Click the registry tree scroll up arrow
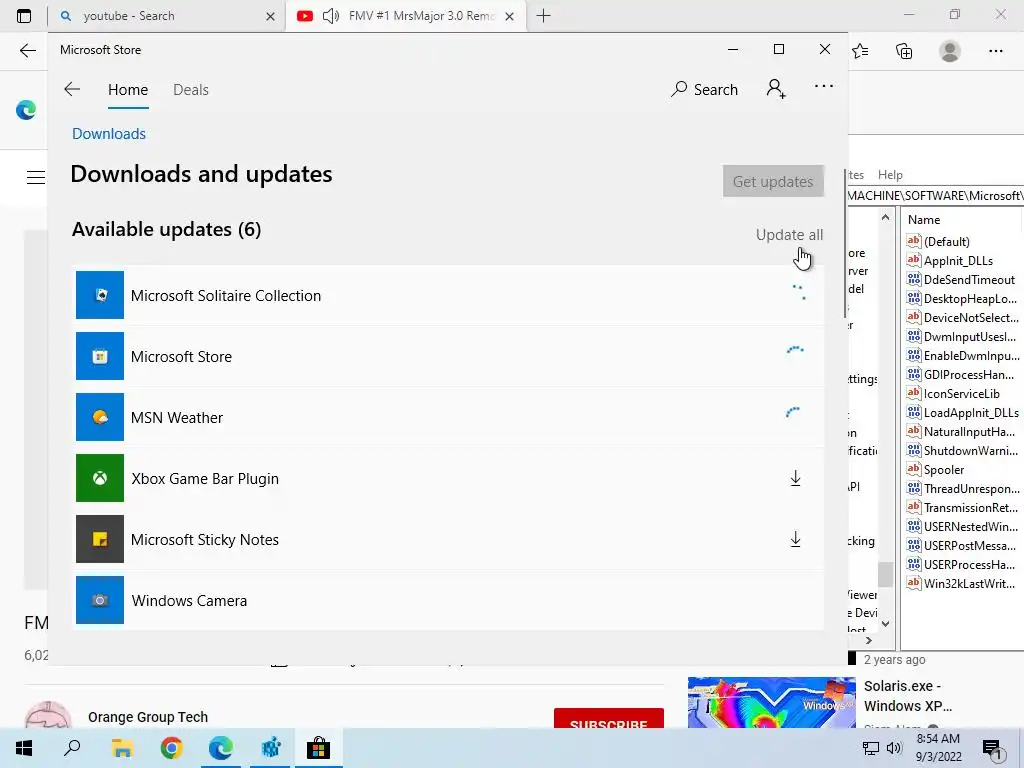Viewport: 1024px width, 768px height. pyautogui.click(x=885, y=217)
